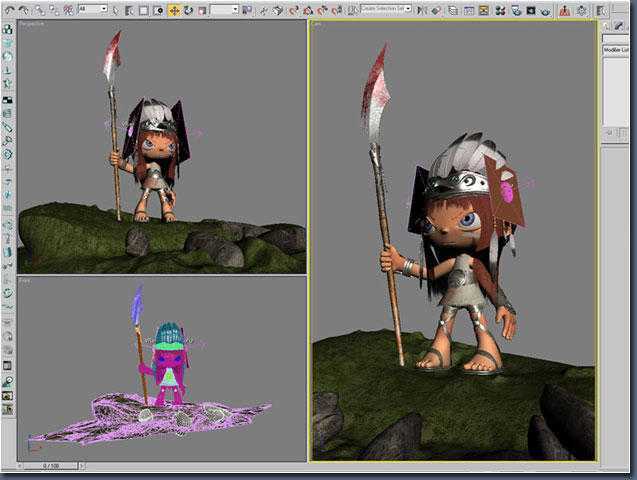Screen dimensions: 637x480
Task: Open the Select by Name dialog
Action: [x=129, y=10]
